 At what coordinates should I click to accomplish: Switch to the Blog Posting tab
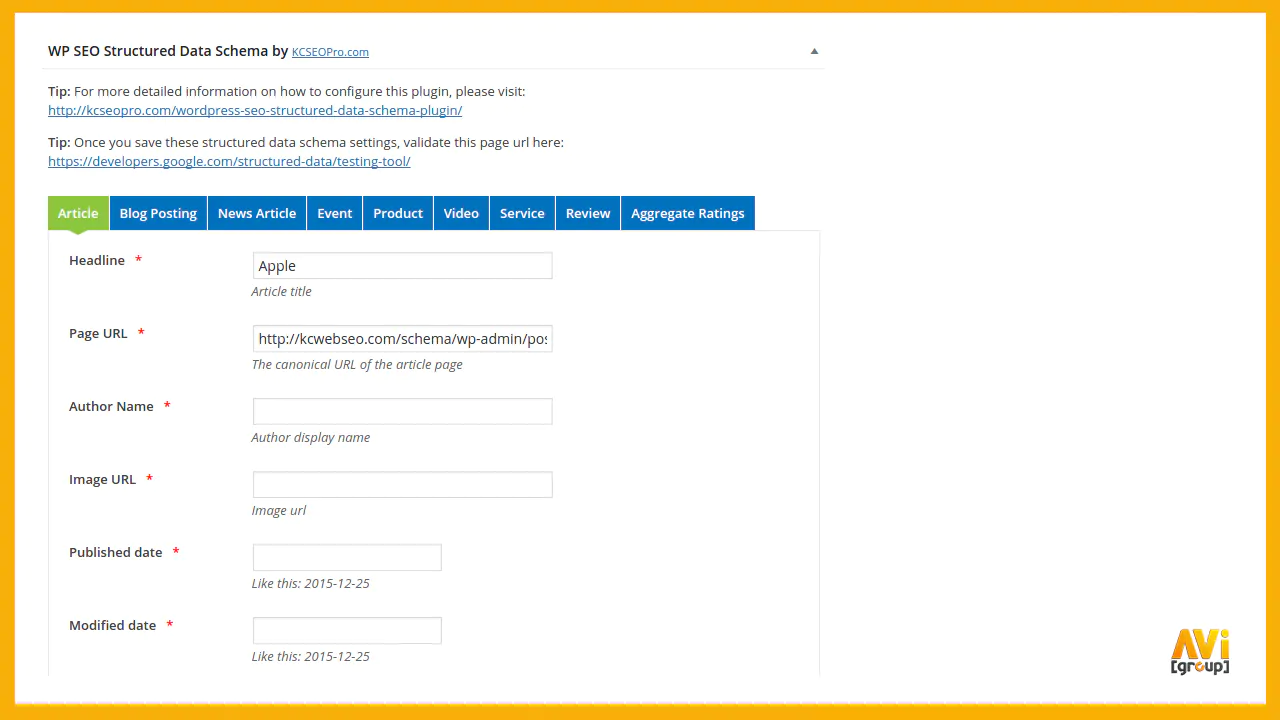158,213
